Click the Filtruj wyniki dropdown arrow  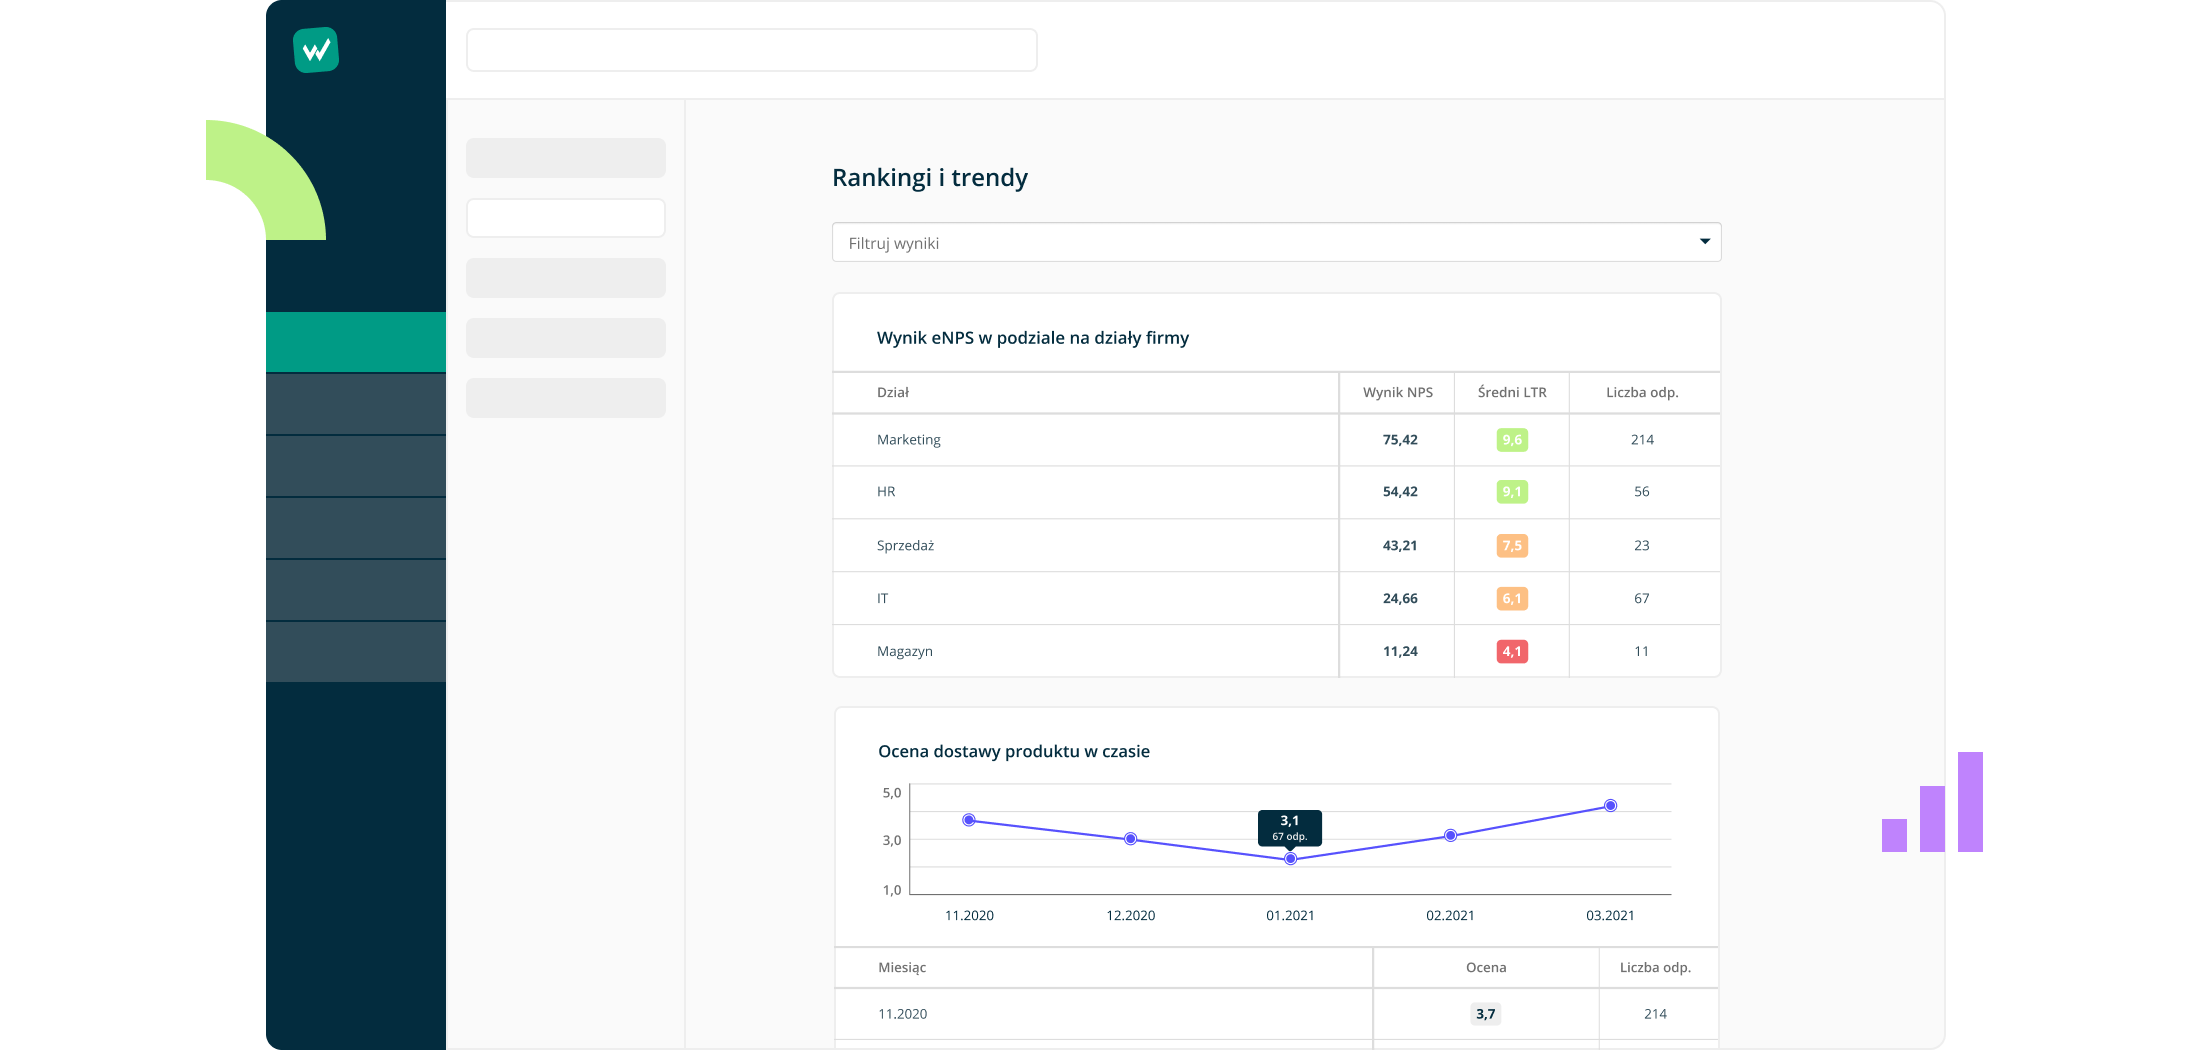[1705, 242]
